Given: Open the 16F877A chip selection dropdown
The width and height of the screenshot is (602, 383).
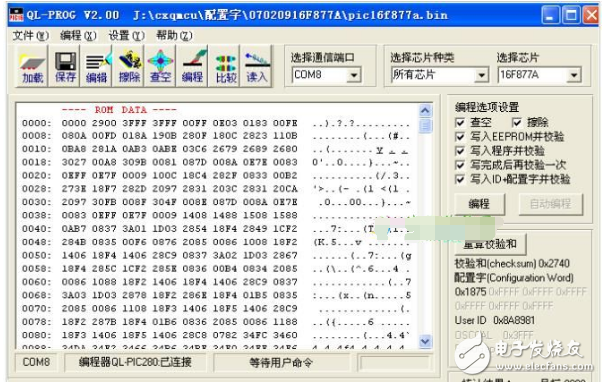Looking at the screenshot, I should pos(574,75).
